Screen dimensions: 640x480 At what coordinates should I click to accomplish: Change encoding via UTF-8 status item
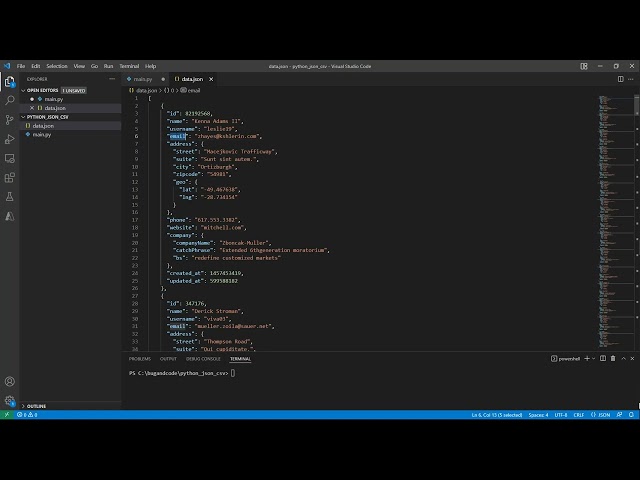[561, 415]
